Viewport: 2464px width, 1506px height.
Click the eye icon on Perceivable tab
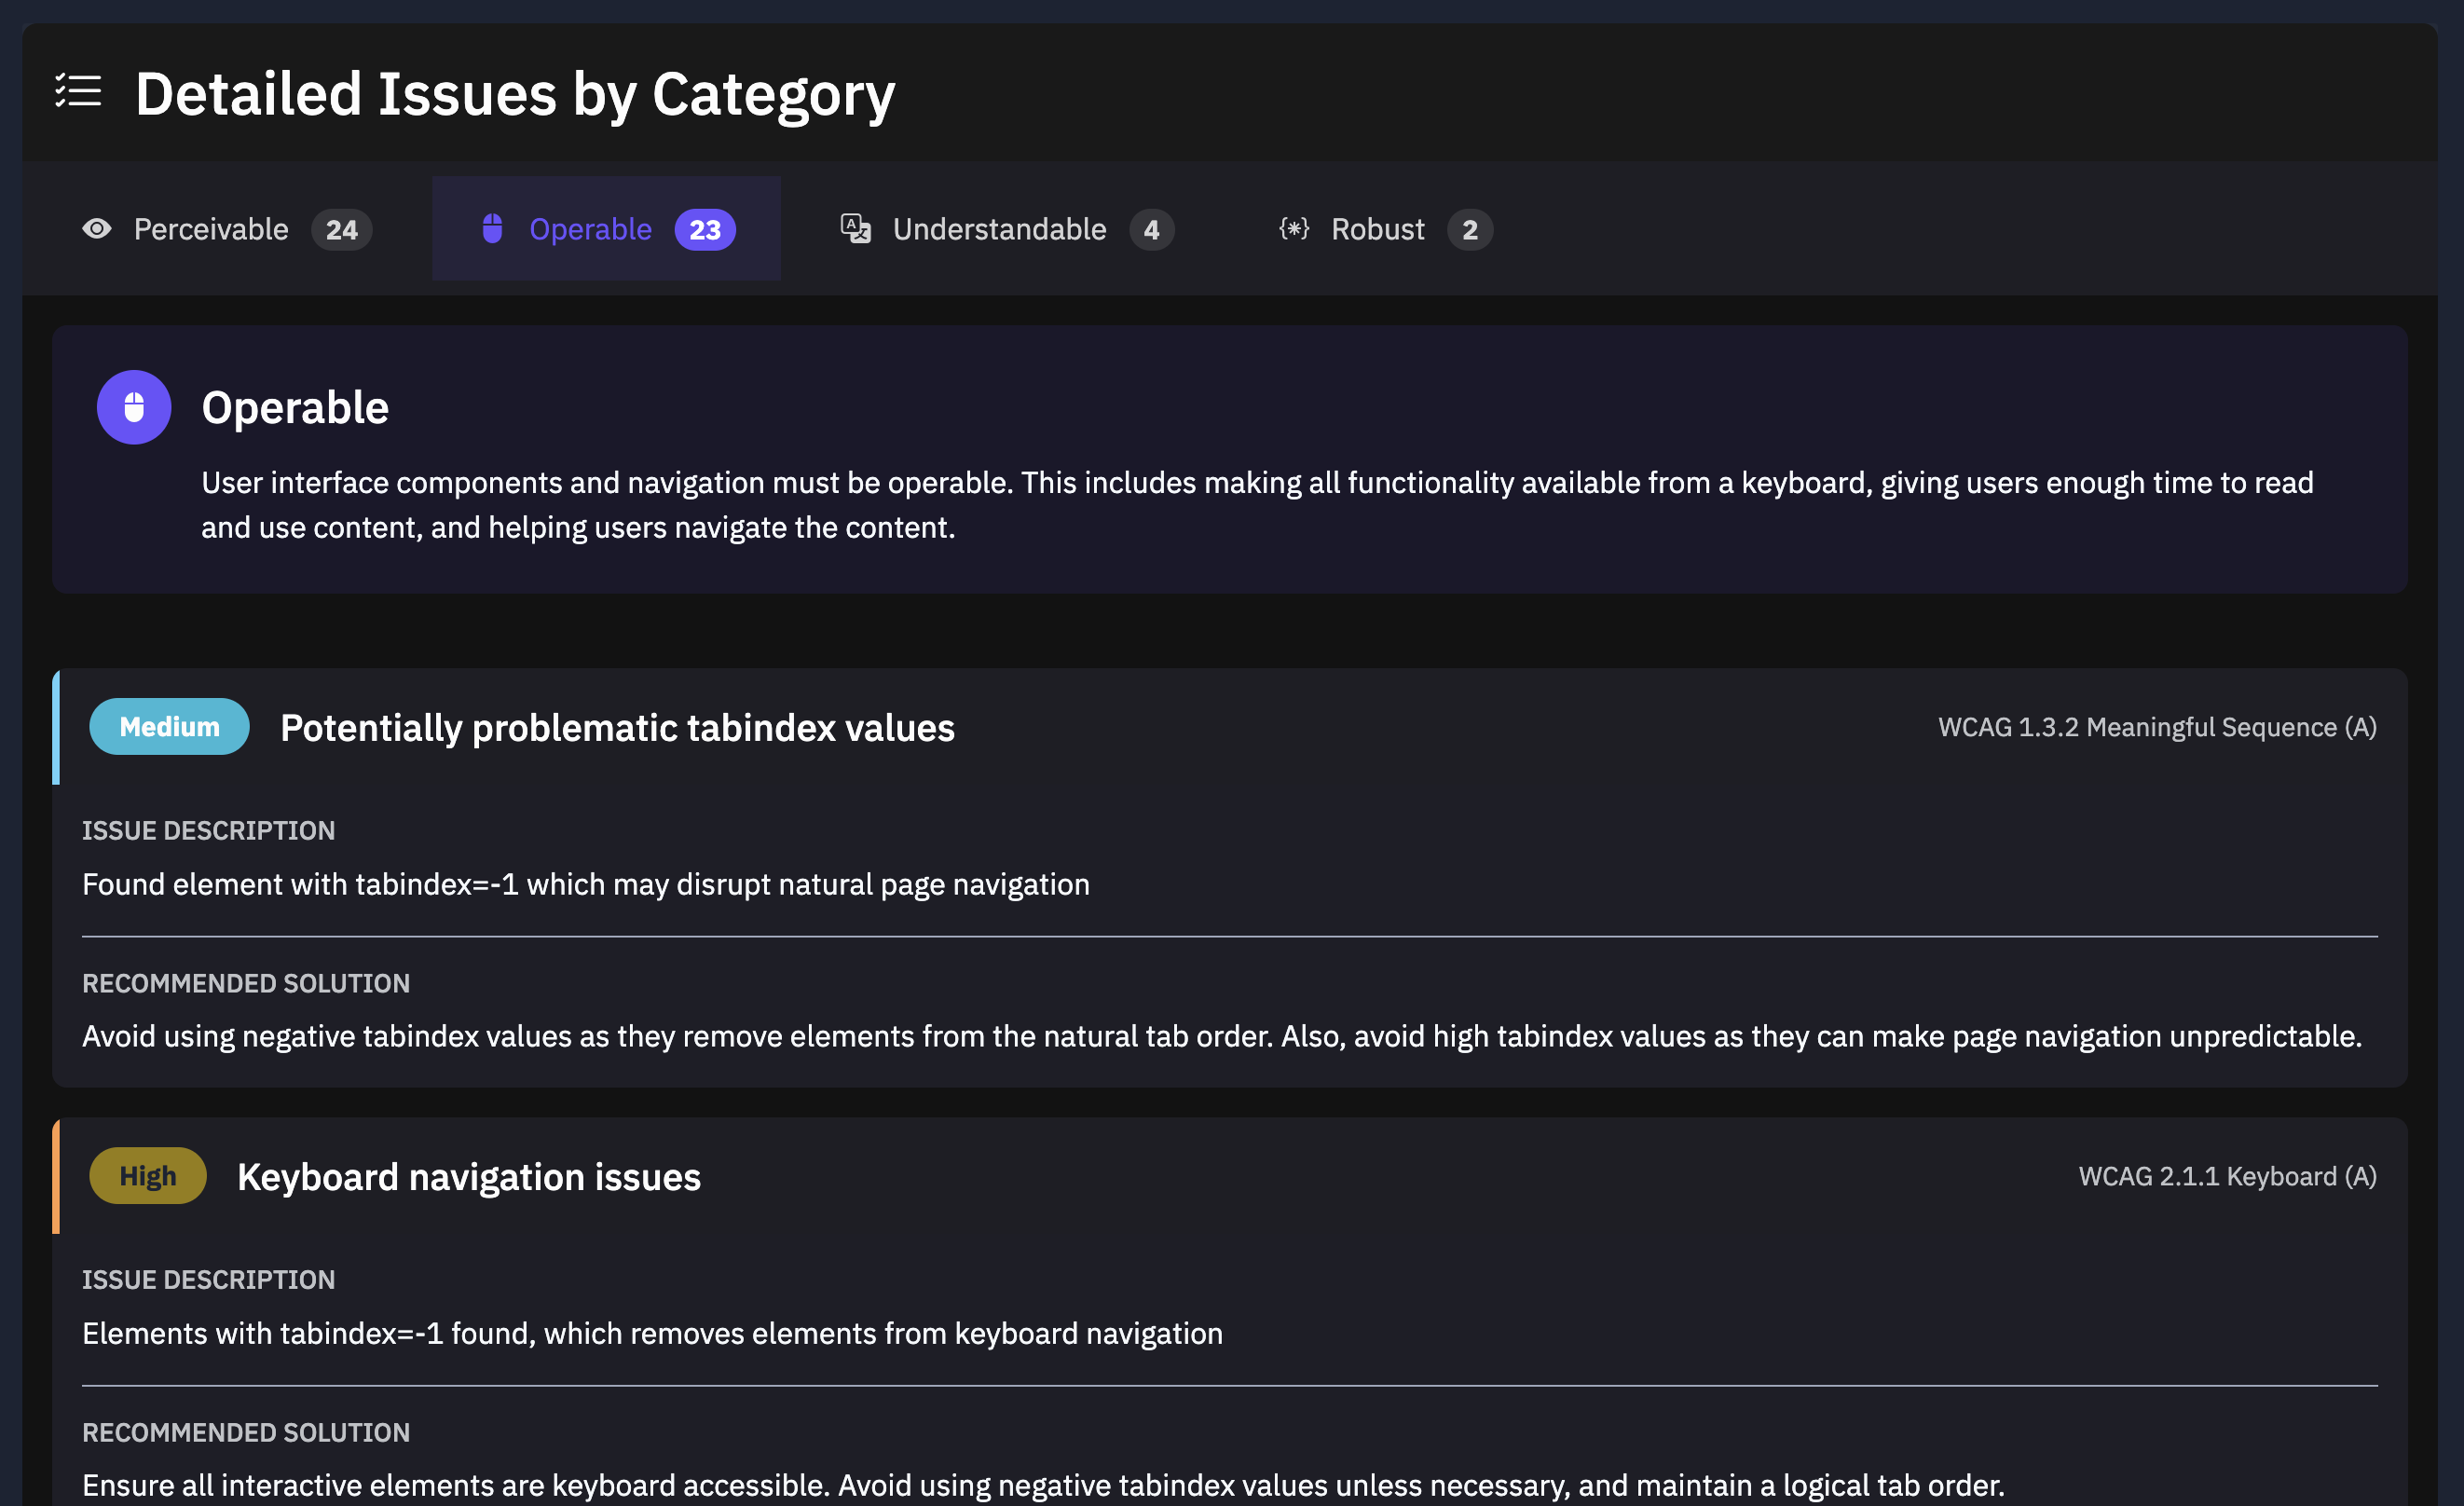click(x=97, y=229)
